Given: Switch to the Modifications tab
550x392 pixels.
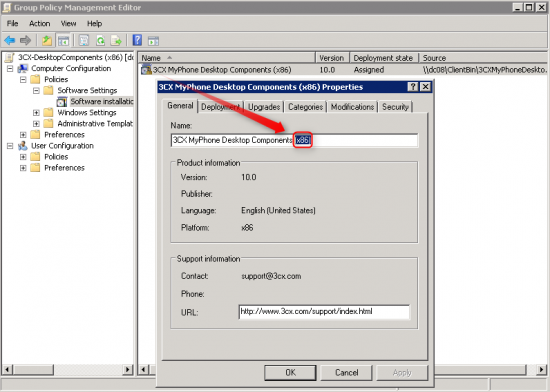Looking at the screenshot, I should pos(353,107).
